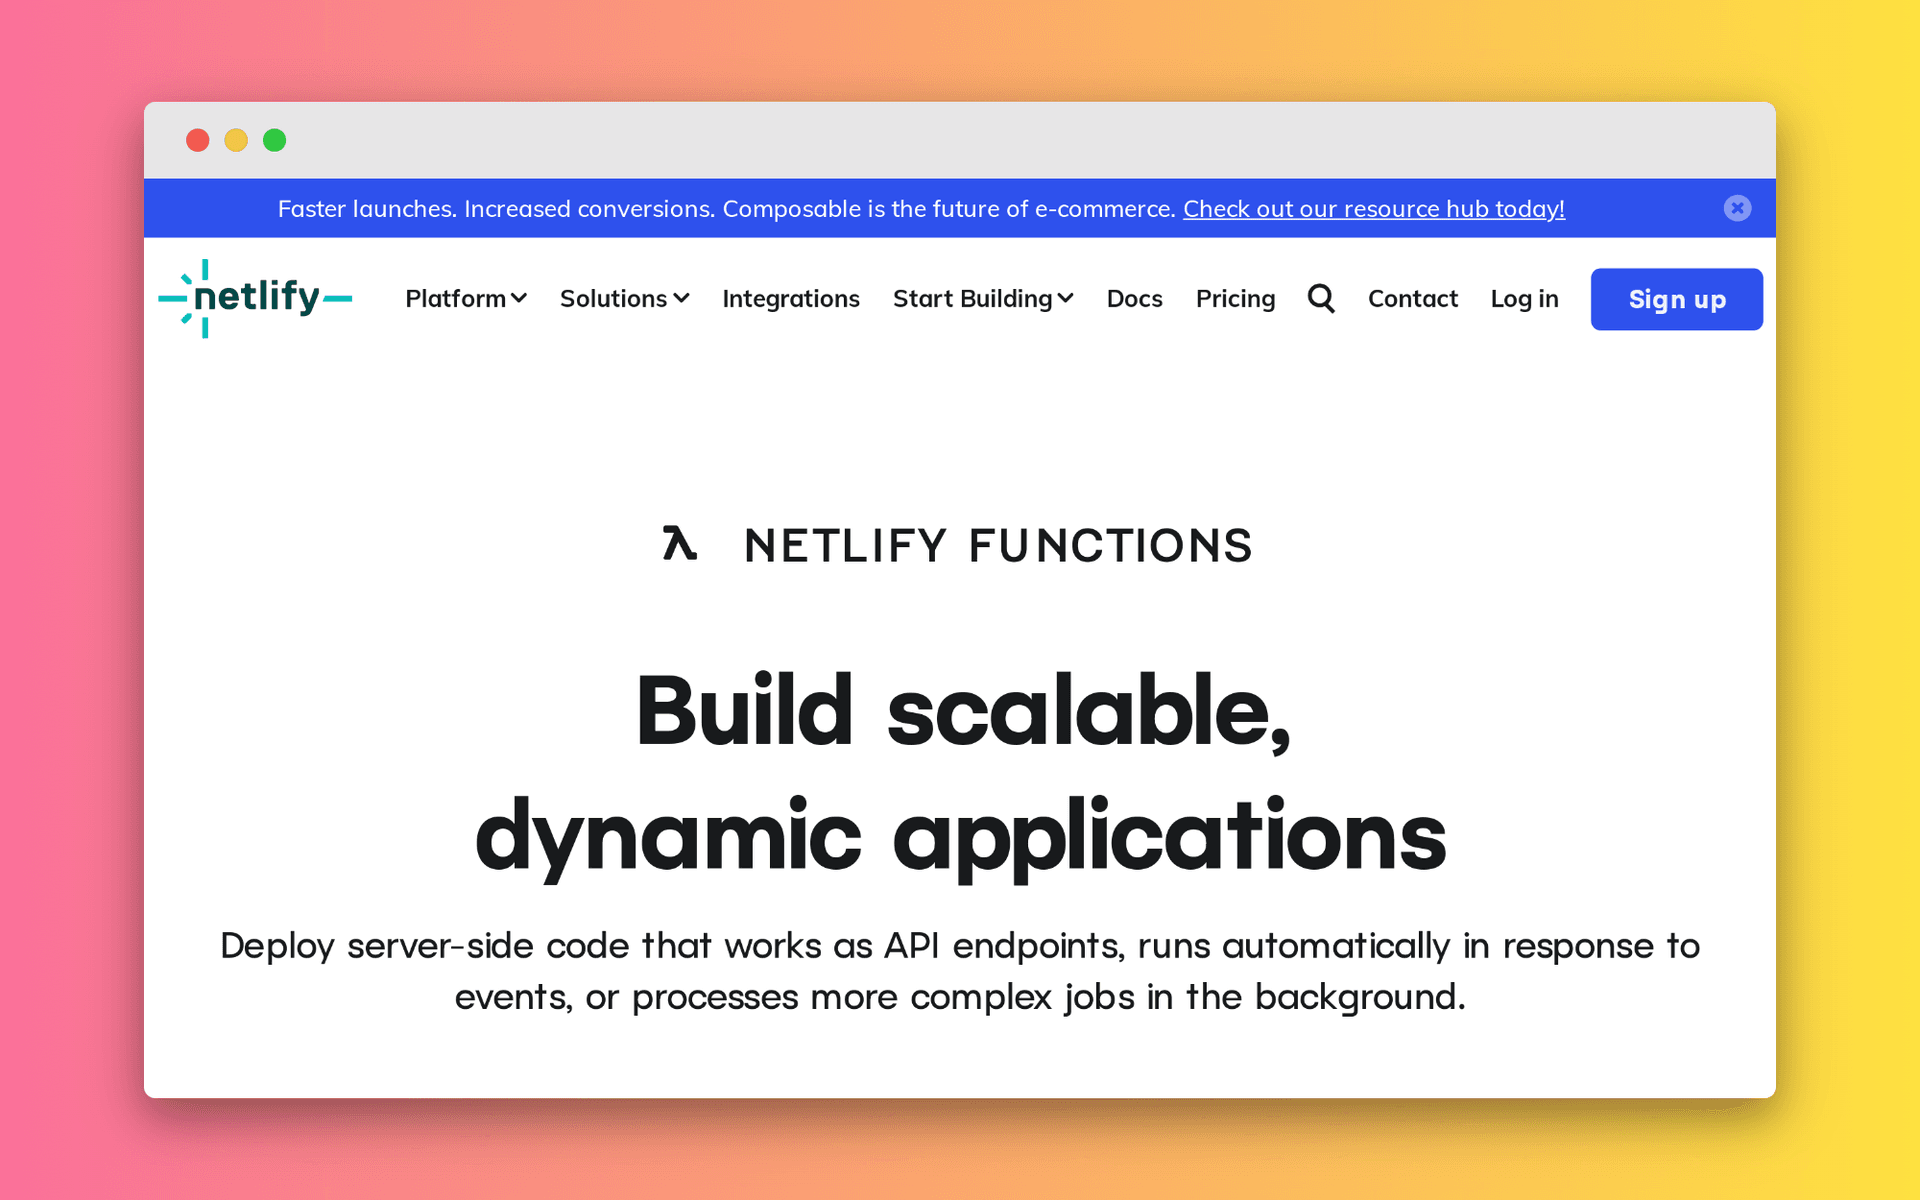The height and width of the screenshot is (1200, 1920).
Task: Click the red window close dot
Action: coord(198,140)
